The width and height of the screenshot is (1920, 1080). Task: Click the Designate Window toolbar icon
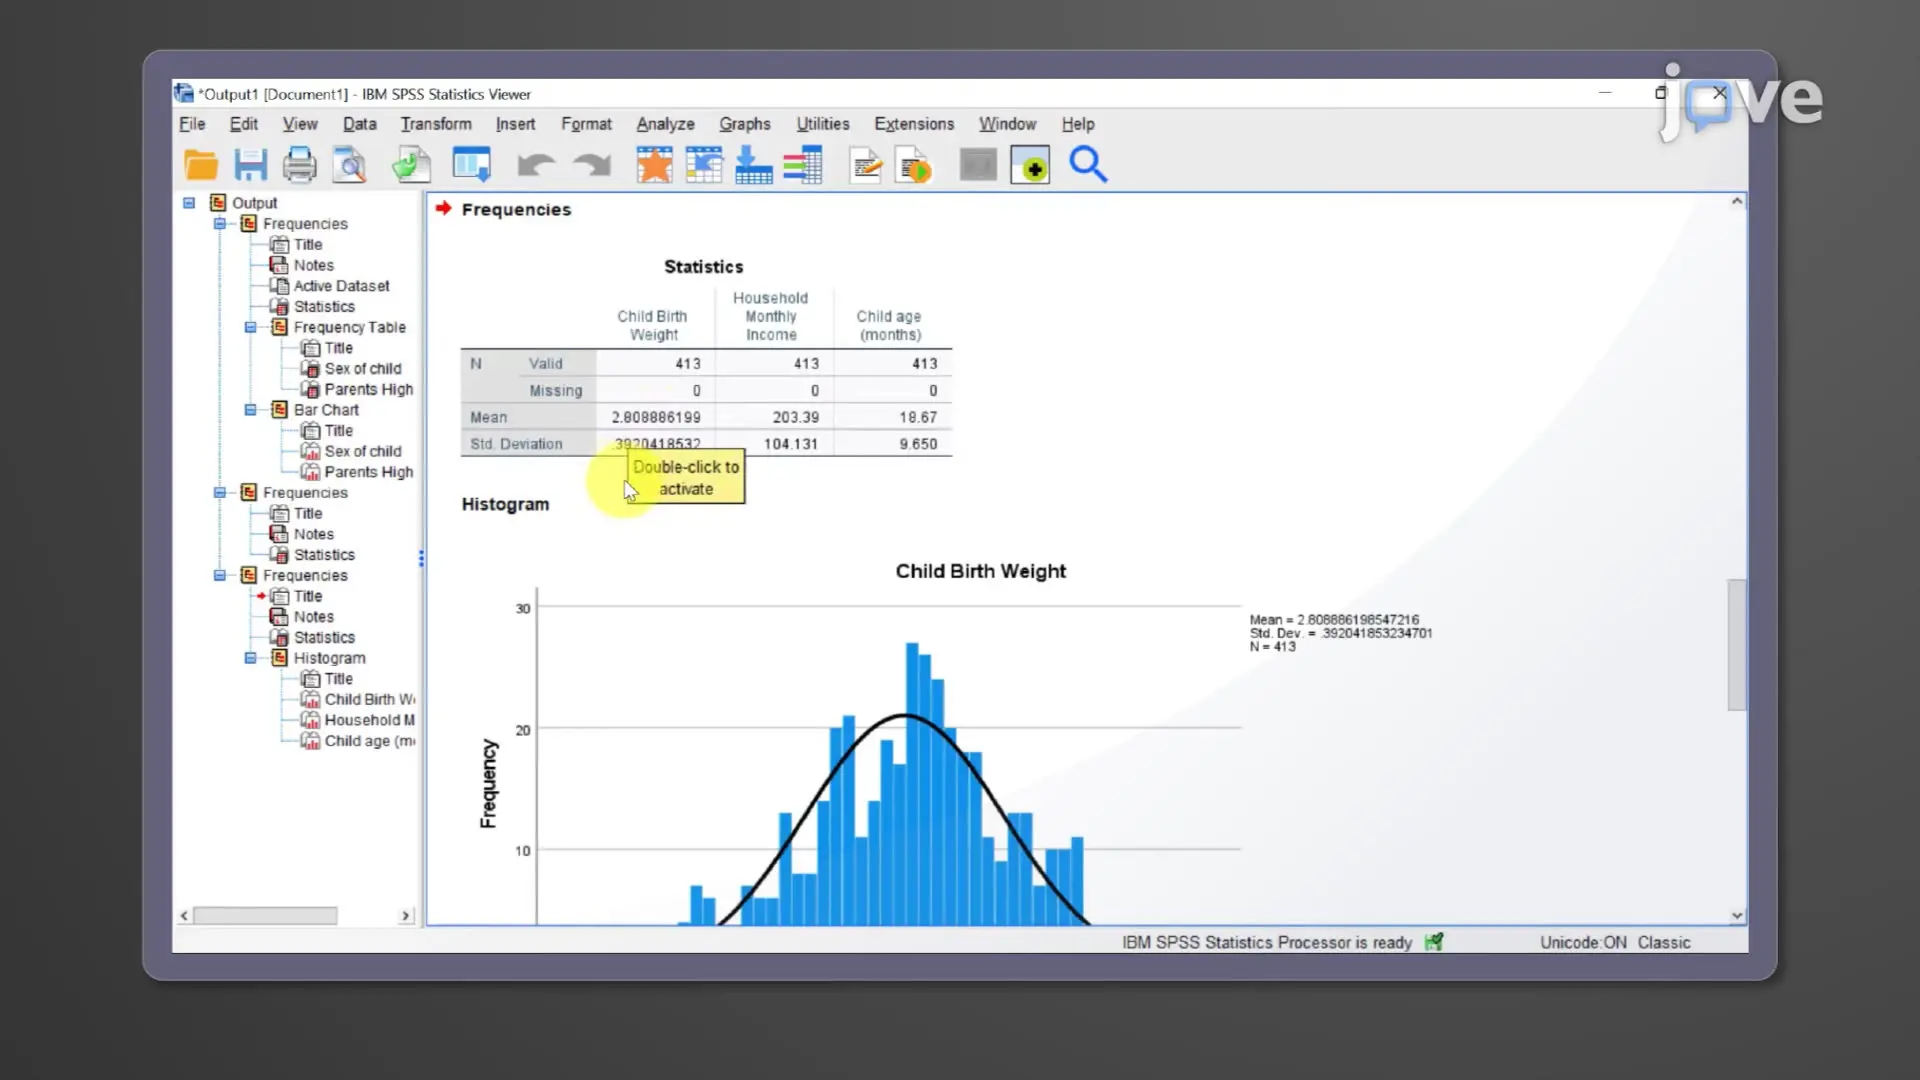click(x=978, y=165)
